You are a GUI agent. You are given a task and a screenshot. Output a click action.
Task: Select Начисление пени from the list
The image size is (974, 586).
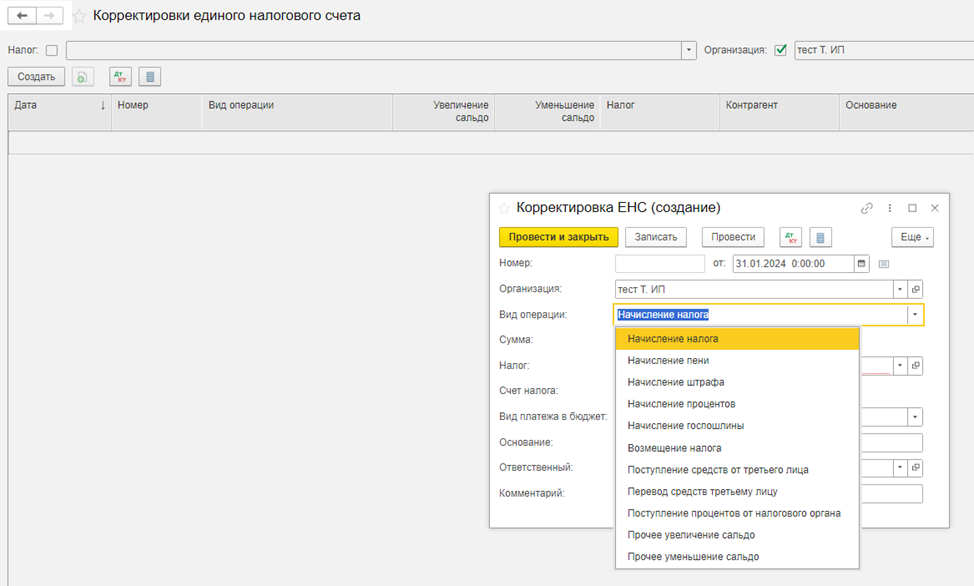(x=668, y=360)
